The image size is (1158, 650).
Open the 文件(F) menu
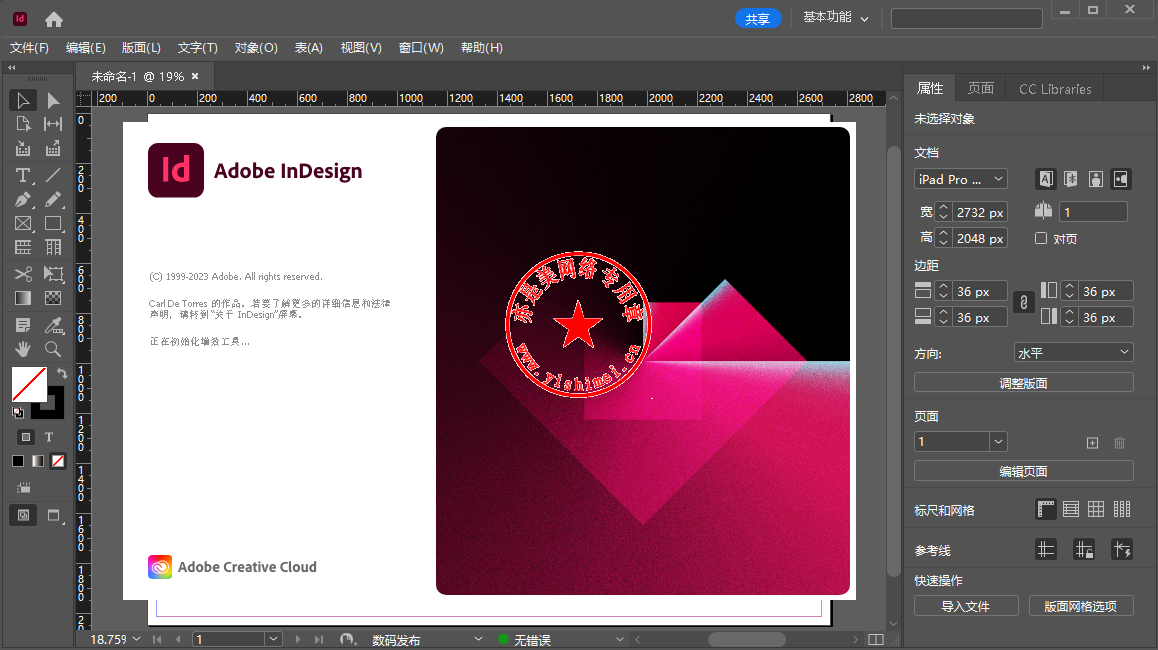click(x=29, y=48)
